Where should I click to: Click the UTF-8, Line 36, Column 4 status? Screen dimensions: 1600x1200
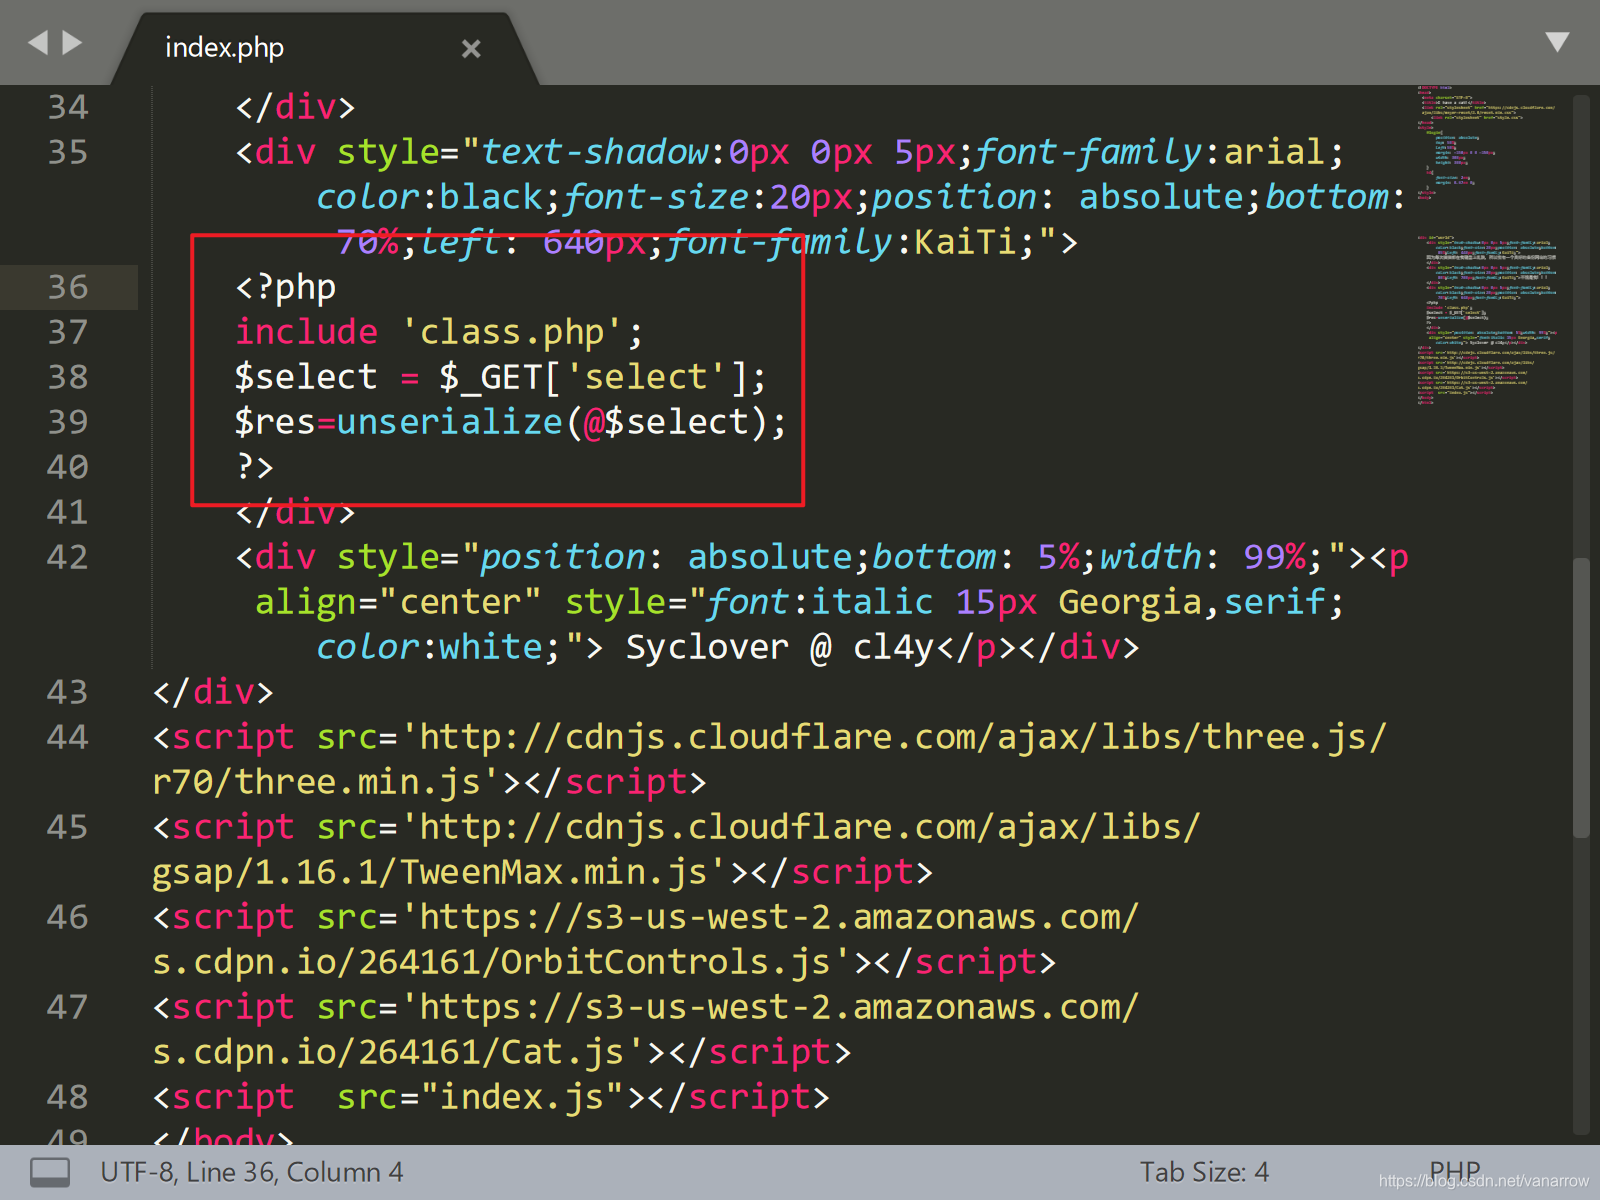point(252,1172)
